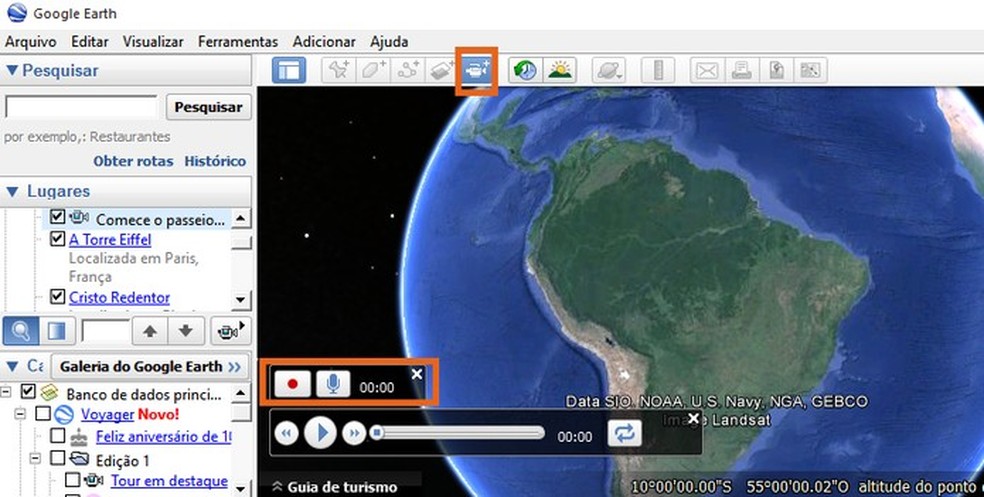Image resolution: width=984 pixels, height=497 pixels.
Task: Toggle sunlight across the landscape
Action: pos(560,70)
